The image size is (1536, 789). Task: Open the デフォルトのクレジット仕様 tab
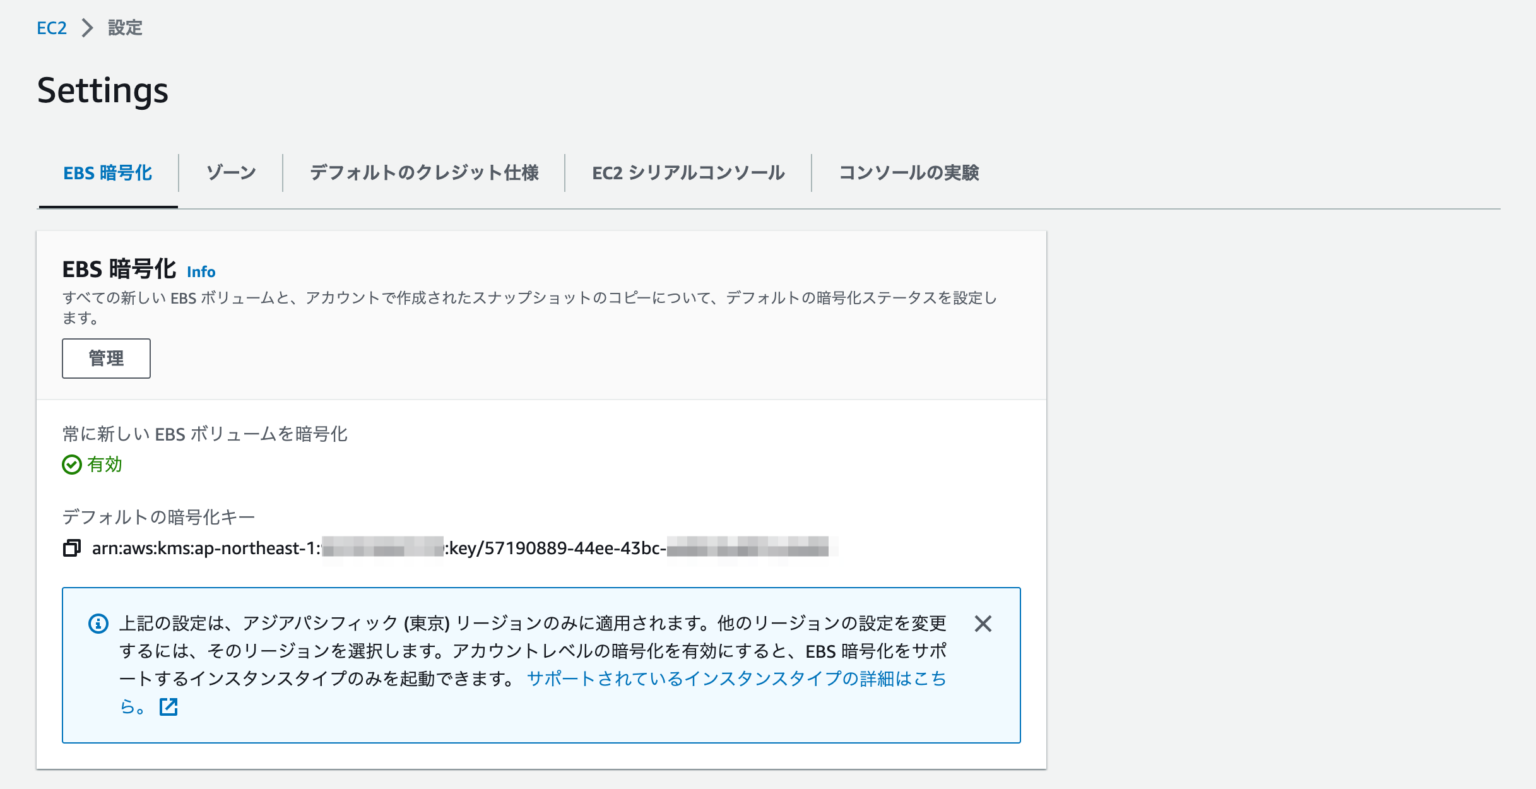click(x=423, y=172)
